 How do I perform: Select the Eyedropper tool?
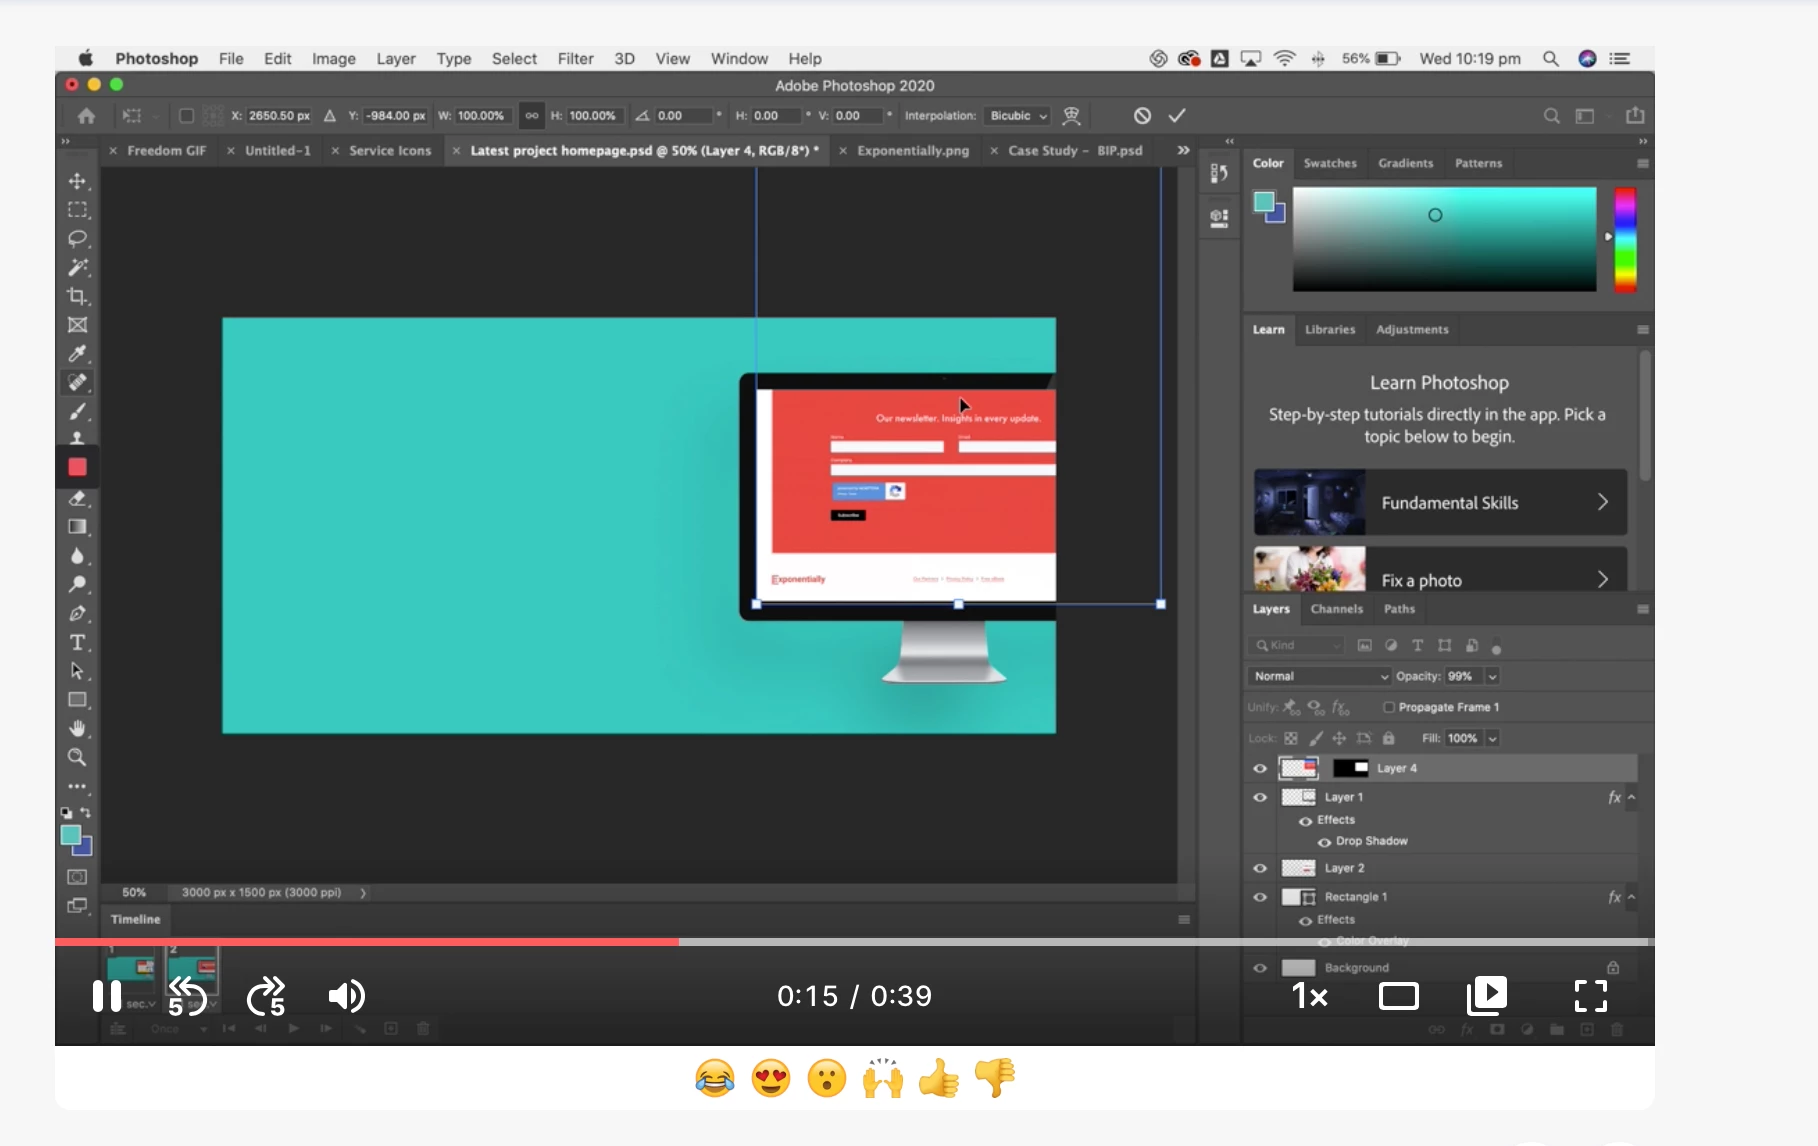(x=77, y=353)
